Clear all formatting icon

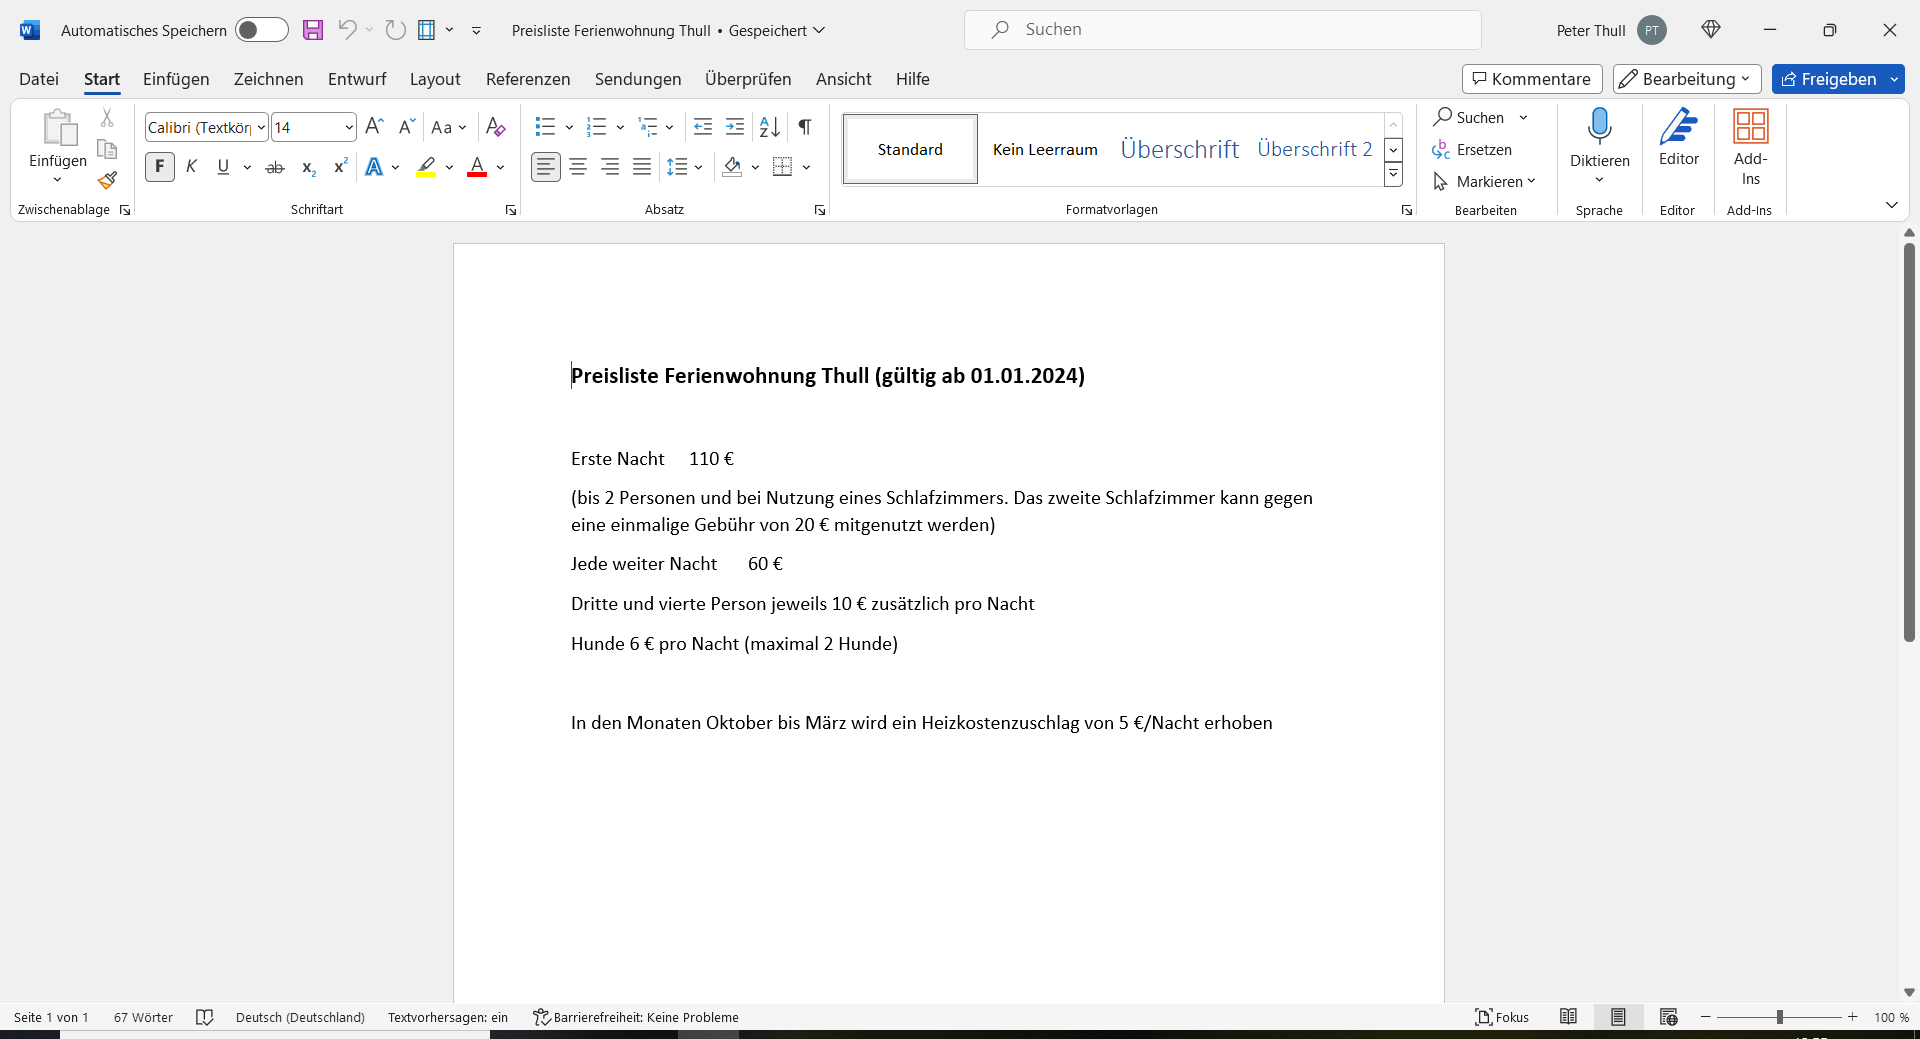click(495, 127)
